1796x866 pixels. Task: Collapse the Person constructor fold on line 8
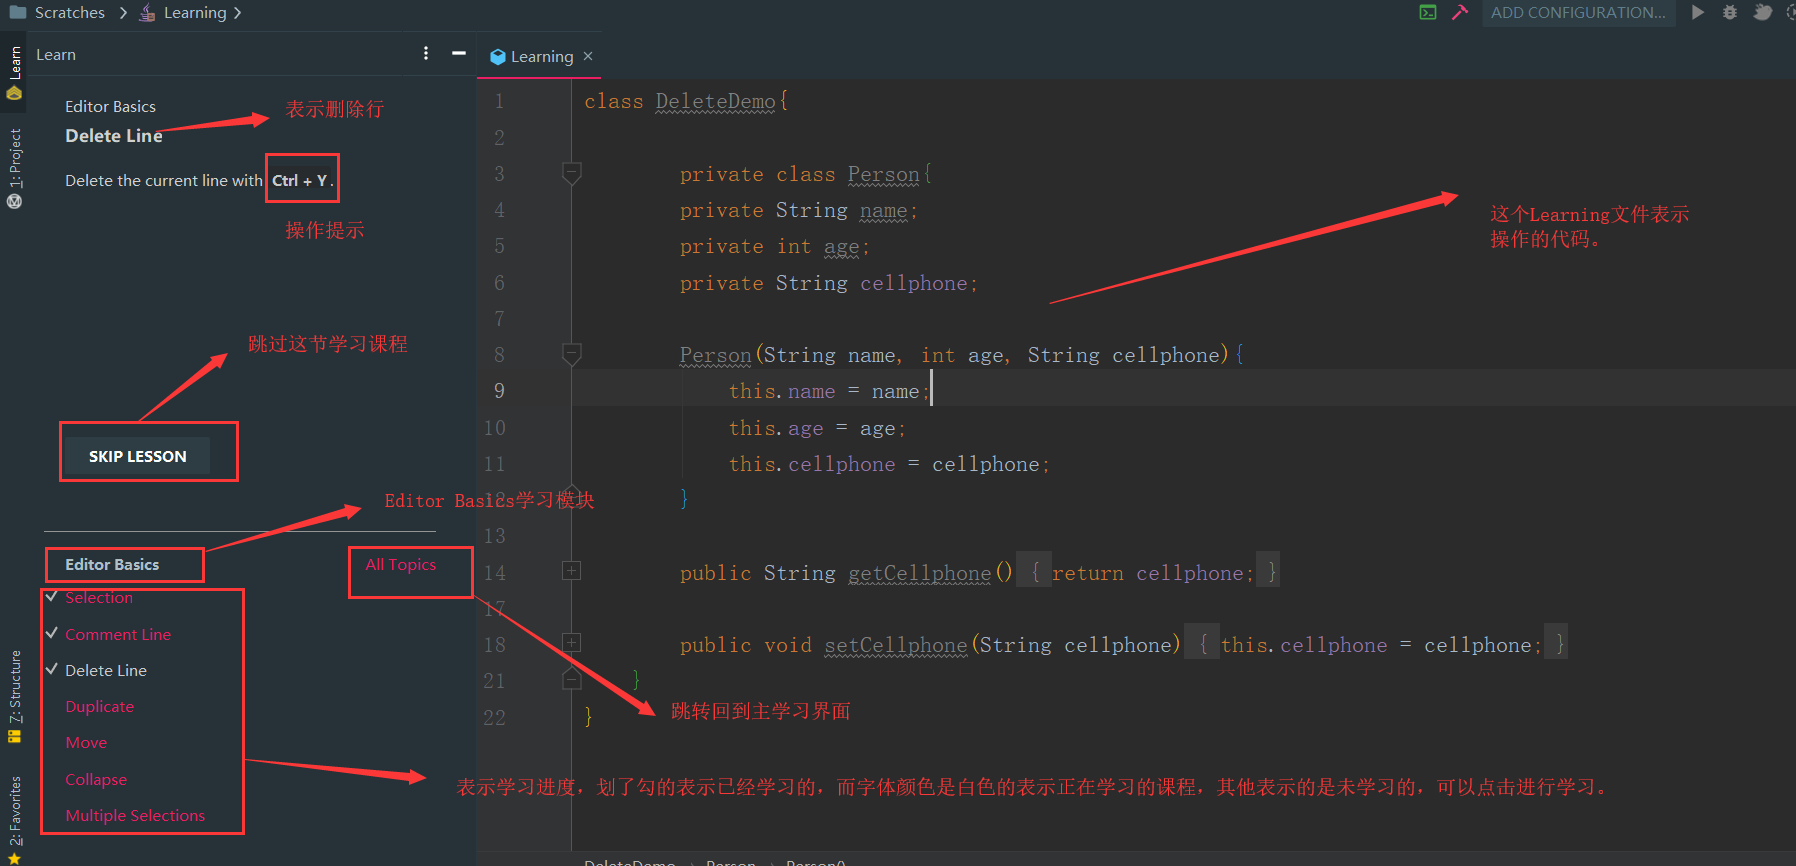[x=572, y=354]
